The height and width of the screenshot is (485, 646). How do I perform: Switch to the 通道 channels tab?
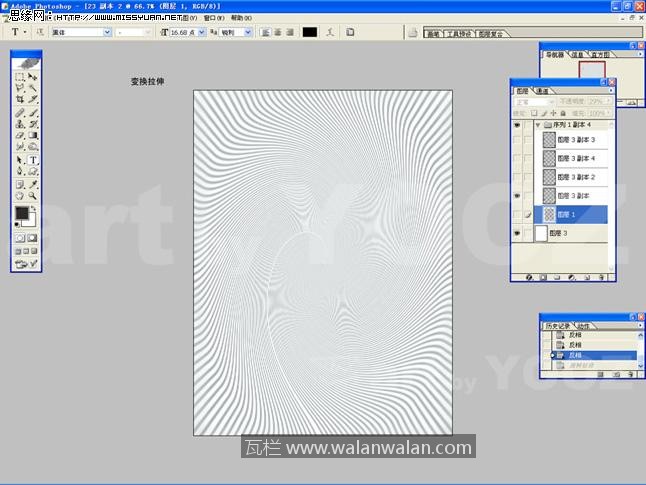click(541, 91)
